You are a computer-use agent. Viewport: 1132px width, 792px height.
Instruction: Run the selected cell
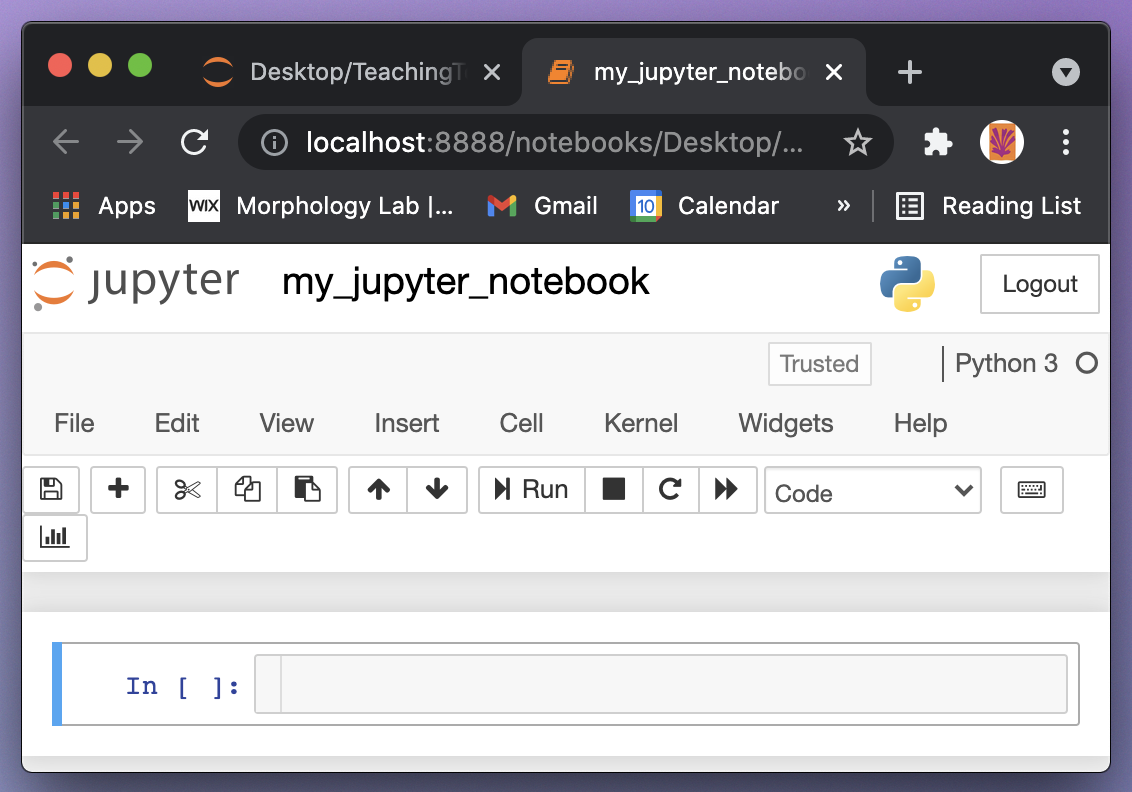[532, 489]
